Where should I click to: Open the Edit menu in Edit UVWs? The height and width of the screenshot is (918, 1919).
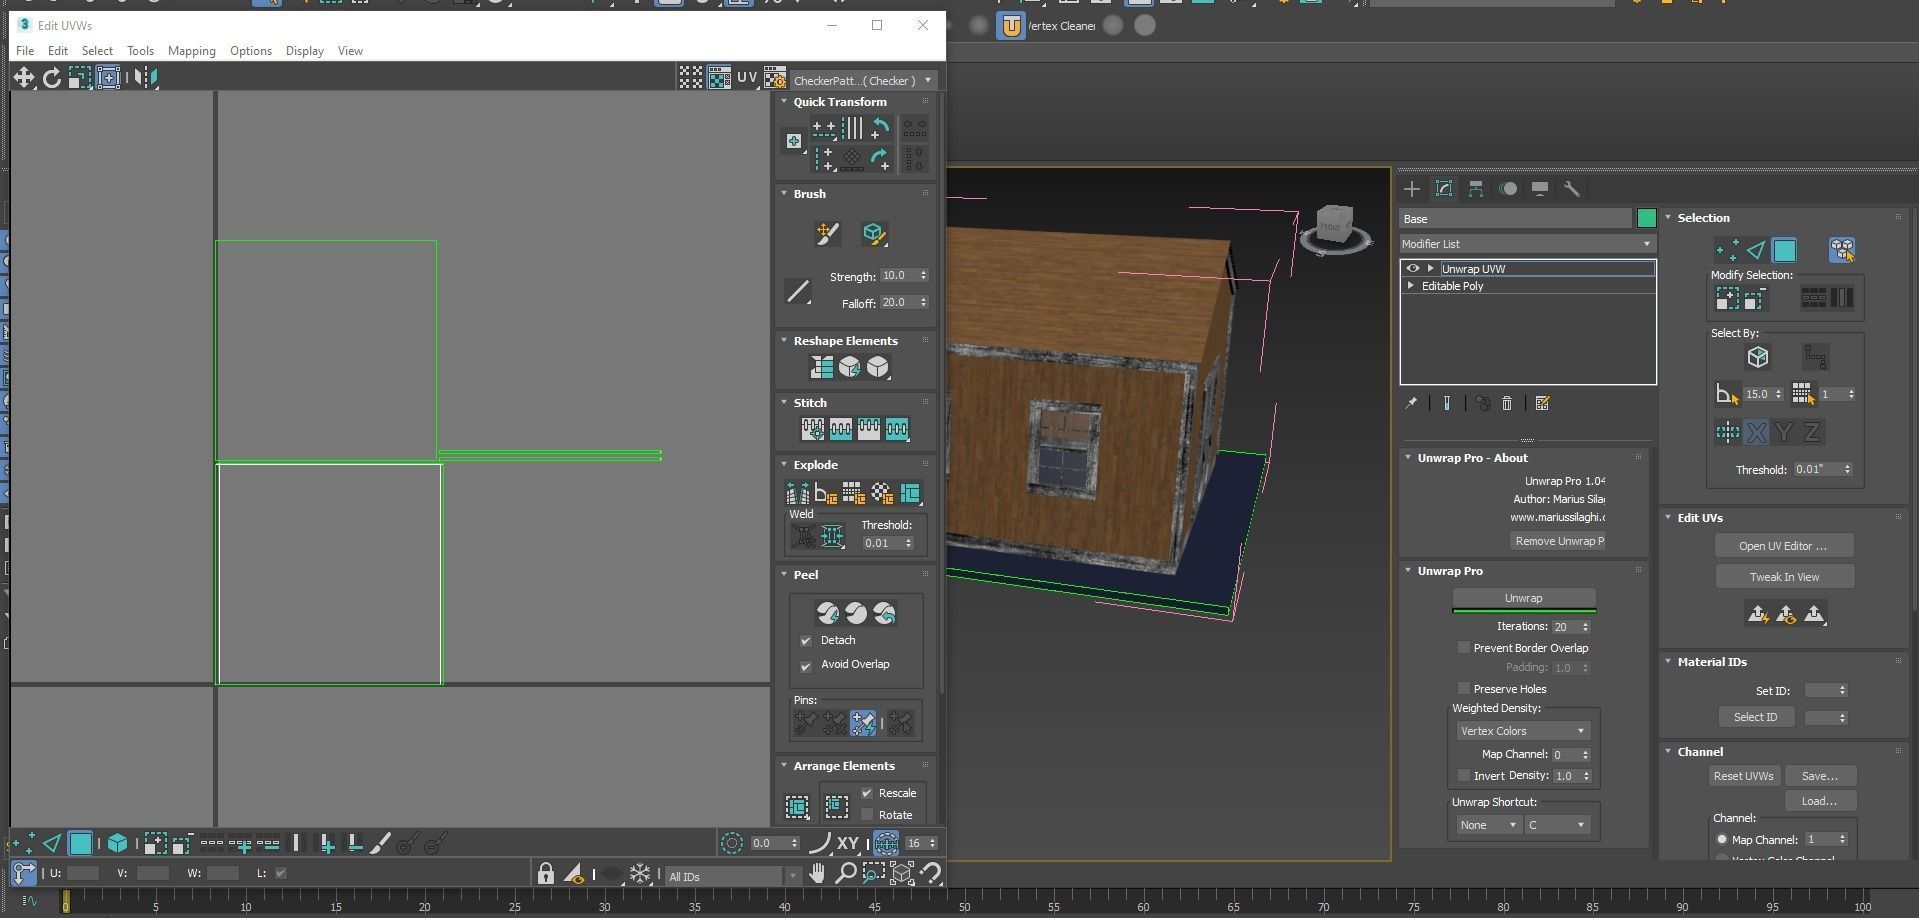(x=58, y=51)
